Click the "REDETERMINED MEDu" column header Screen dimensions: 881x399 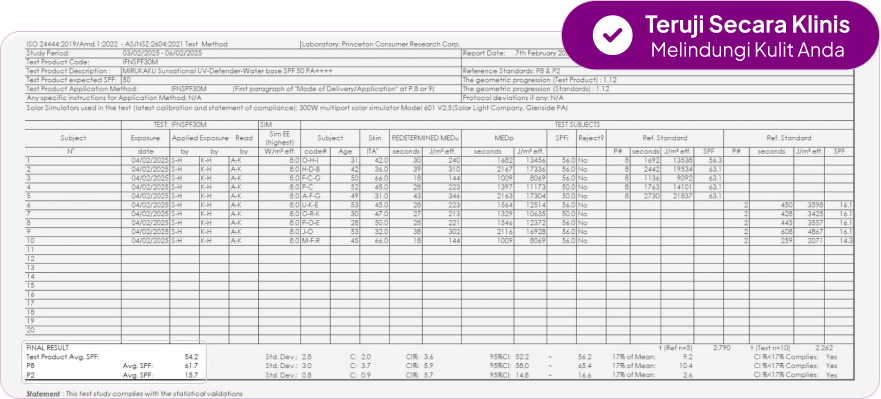[425, 138]
